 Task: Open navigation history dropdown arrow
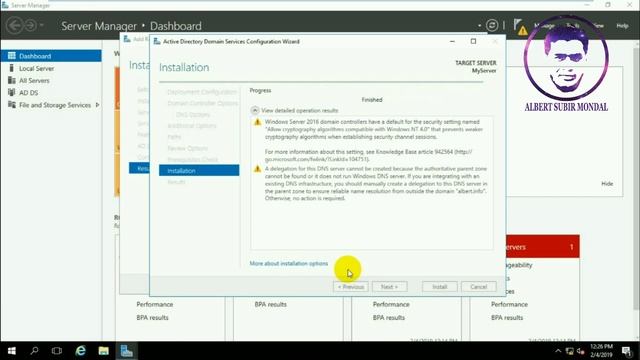[41, 25]
